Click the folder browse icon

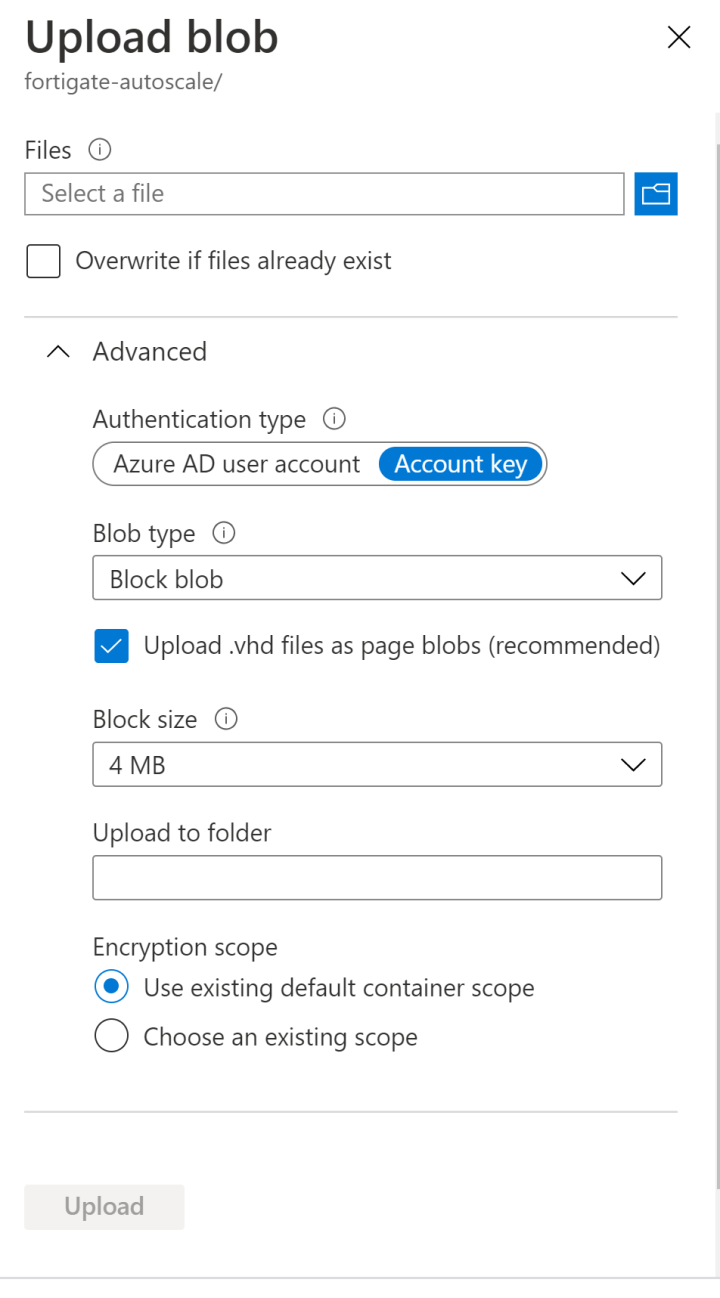tap(656, 194)
